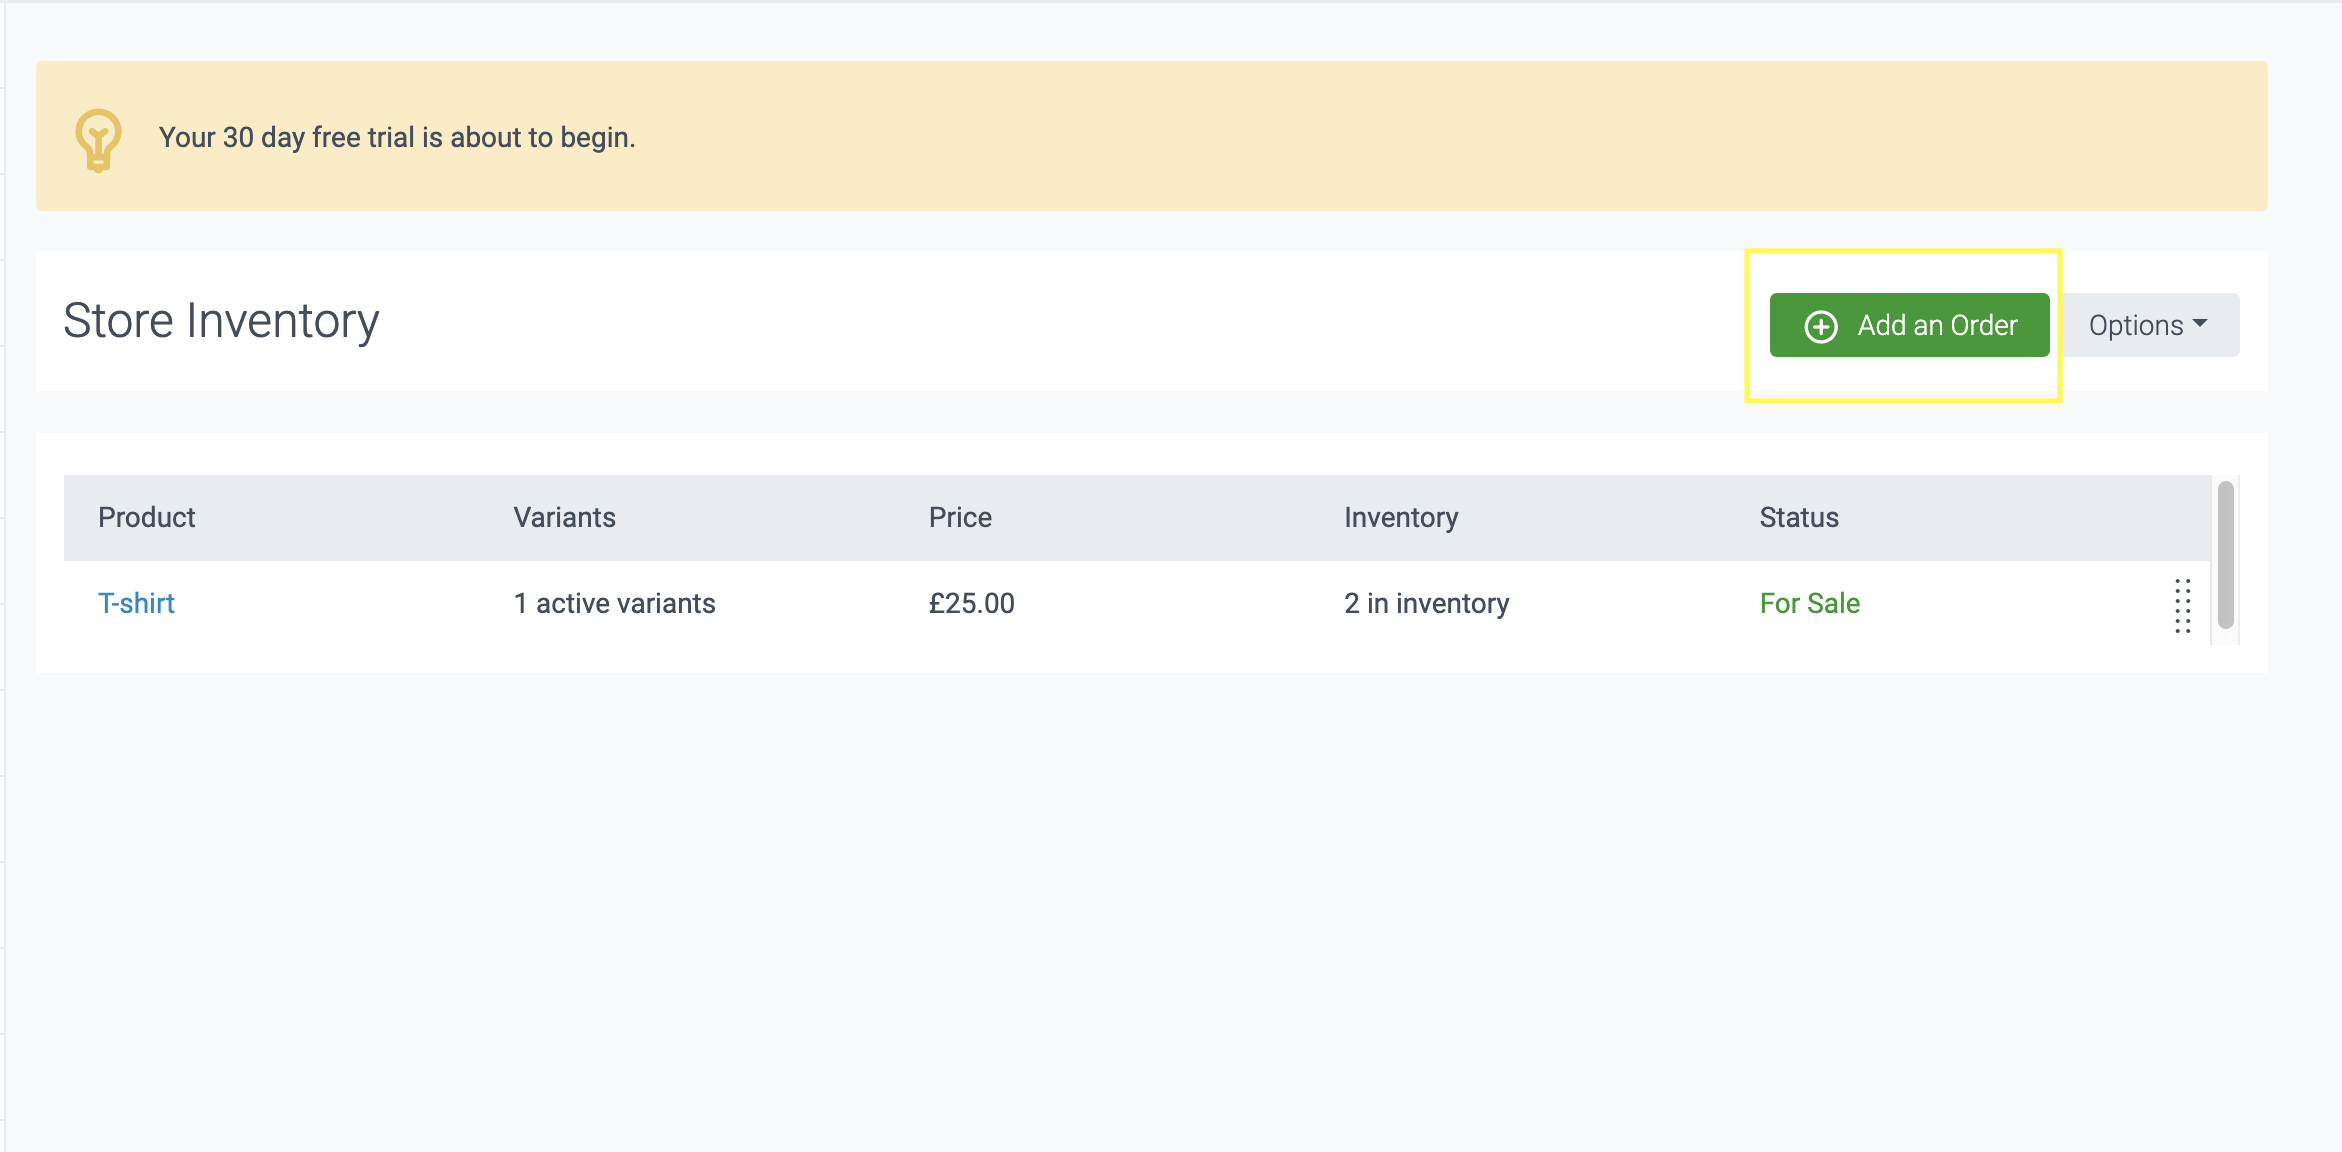Click the For Sale status label

[x=1809, y=603]
